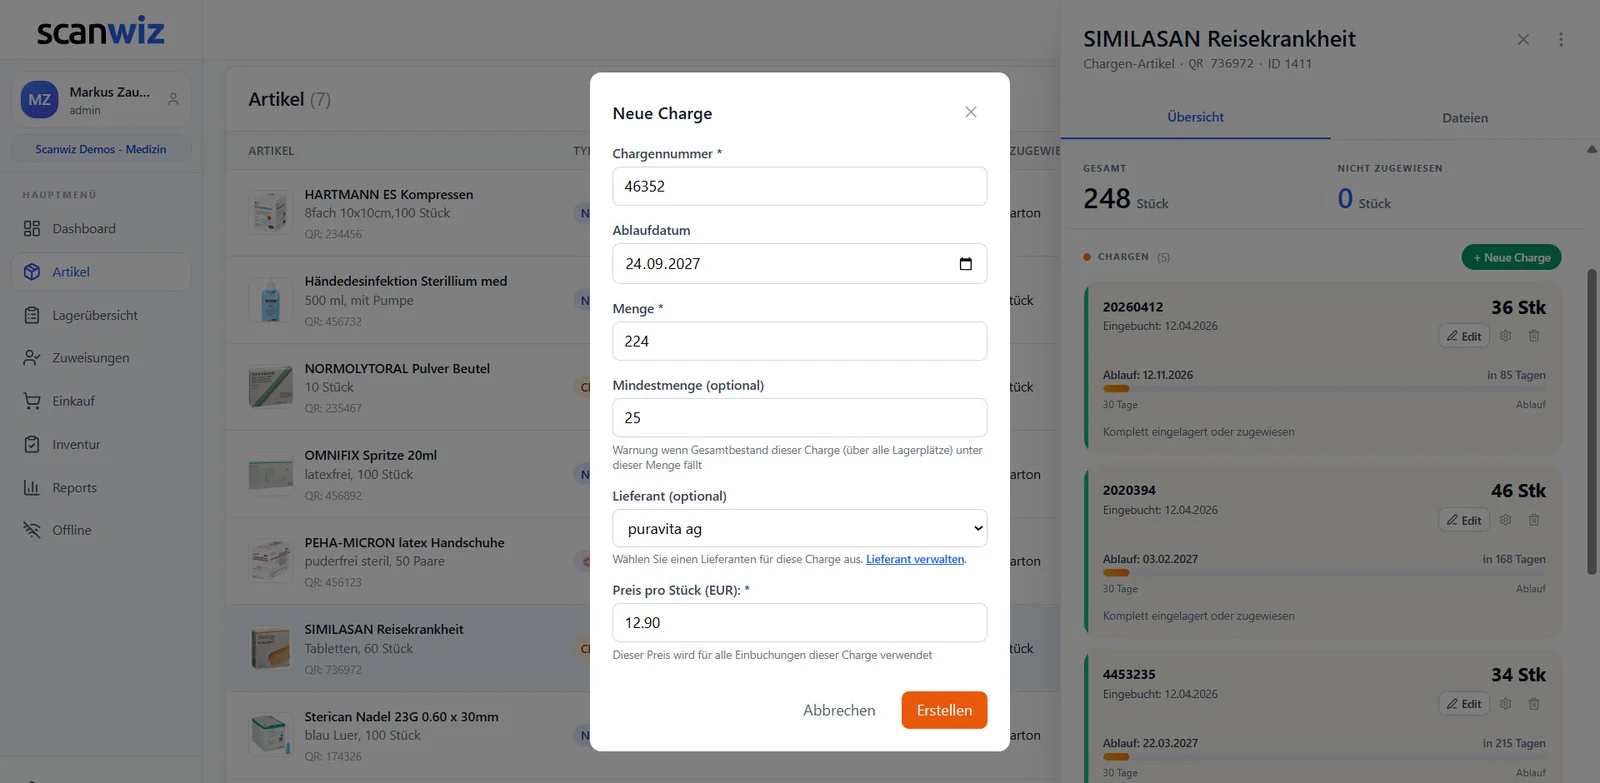This screenshot has width=1600, height=783.
Task: Click the Ablaufdatum date field
Action: [x=800, y=264]
